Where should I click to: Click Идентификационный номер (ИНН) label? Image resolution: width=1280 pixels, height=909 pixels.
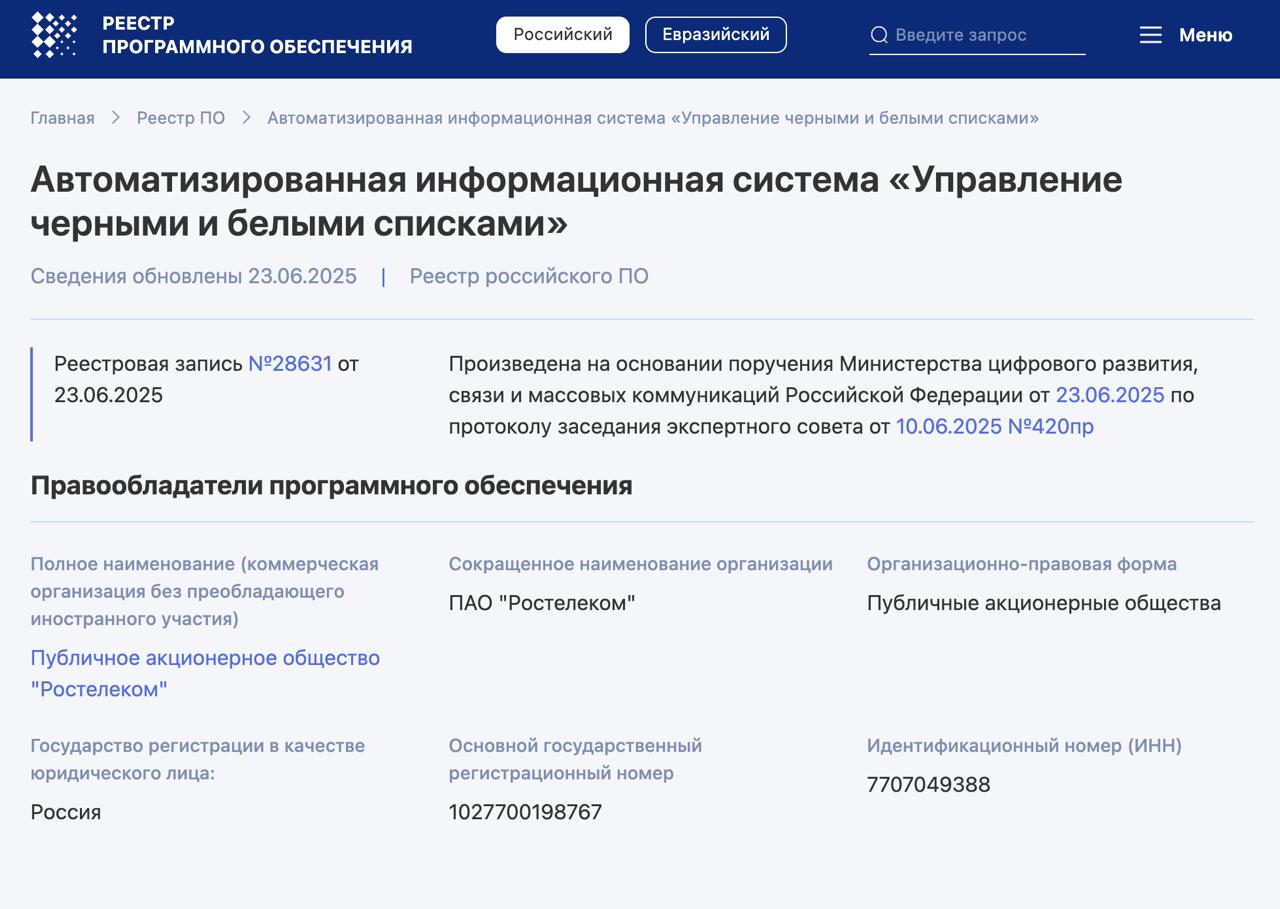pos(1024,746)
